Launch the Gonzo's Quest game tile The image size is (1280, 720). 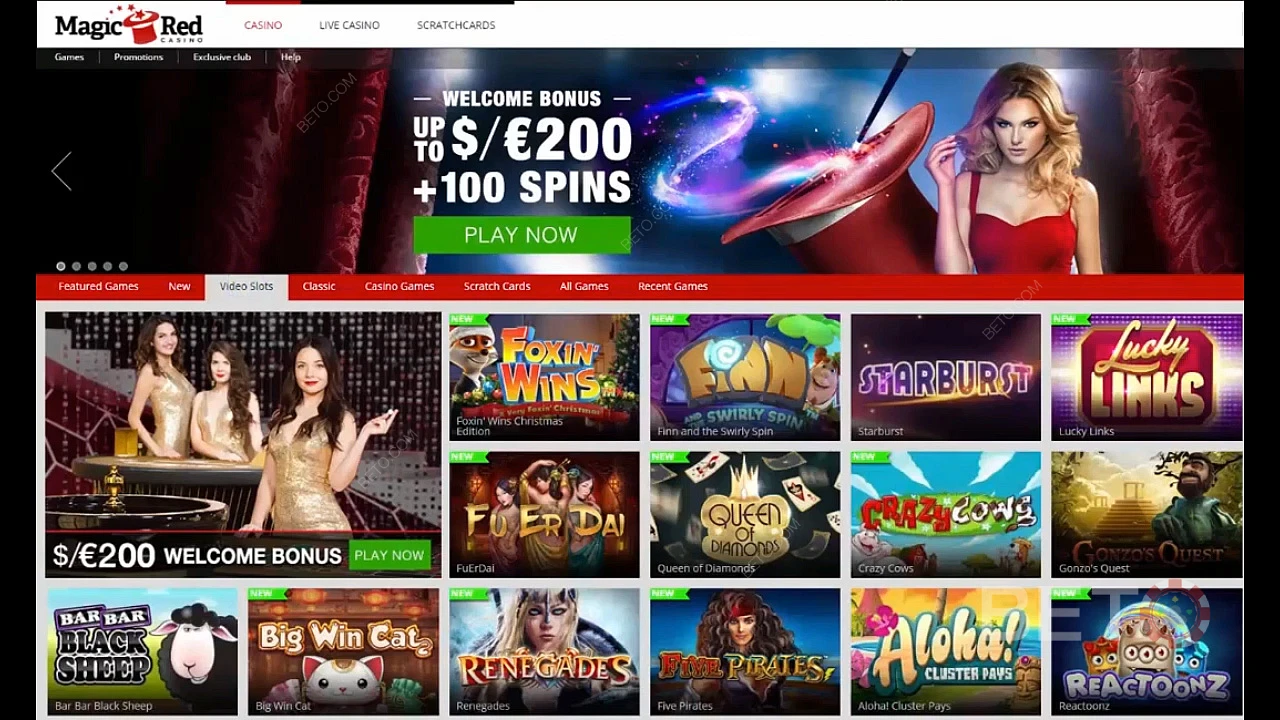click(1146, 514)
